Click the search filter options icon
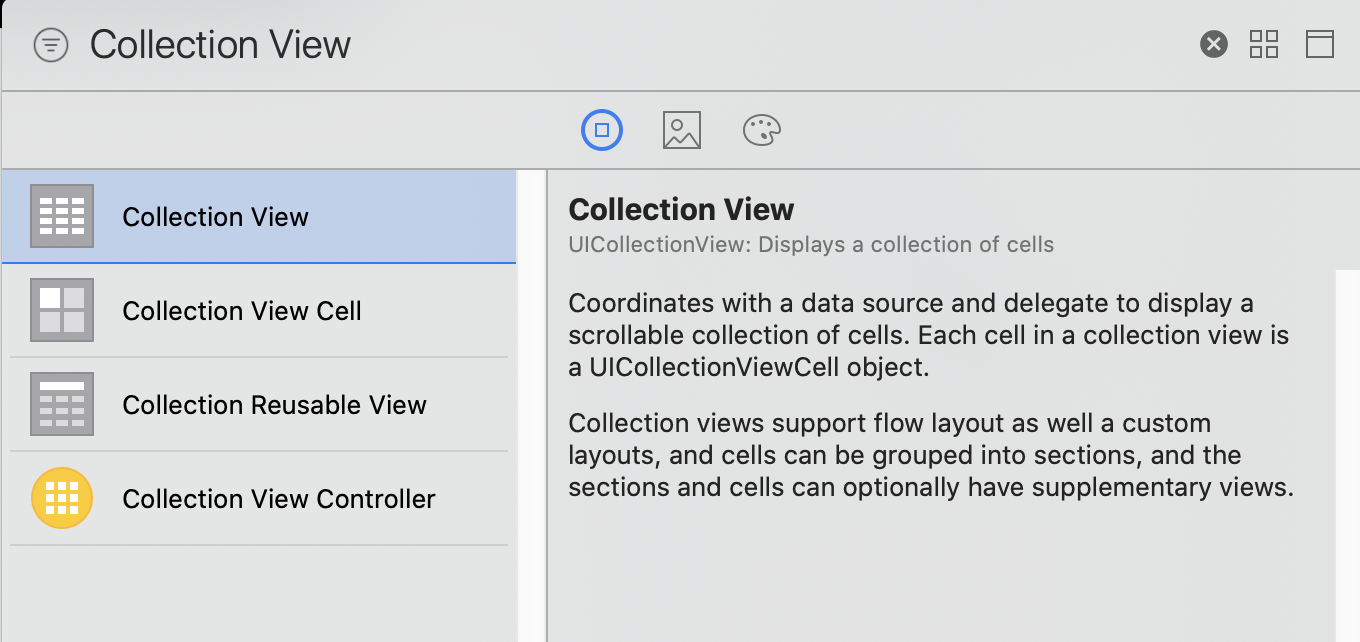The width and height of the screenshot is (1360, 642). (51, 45)
